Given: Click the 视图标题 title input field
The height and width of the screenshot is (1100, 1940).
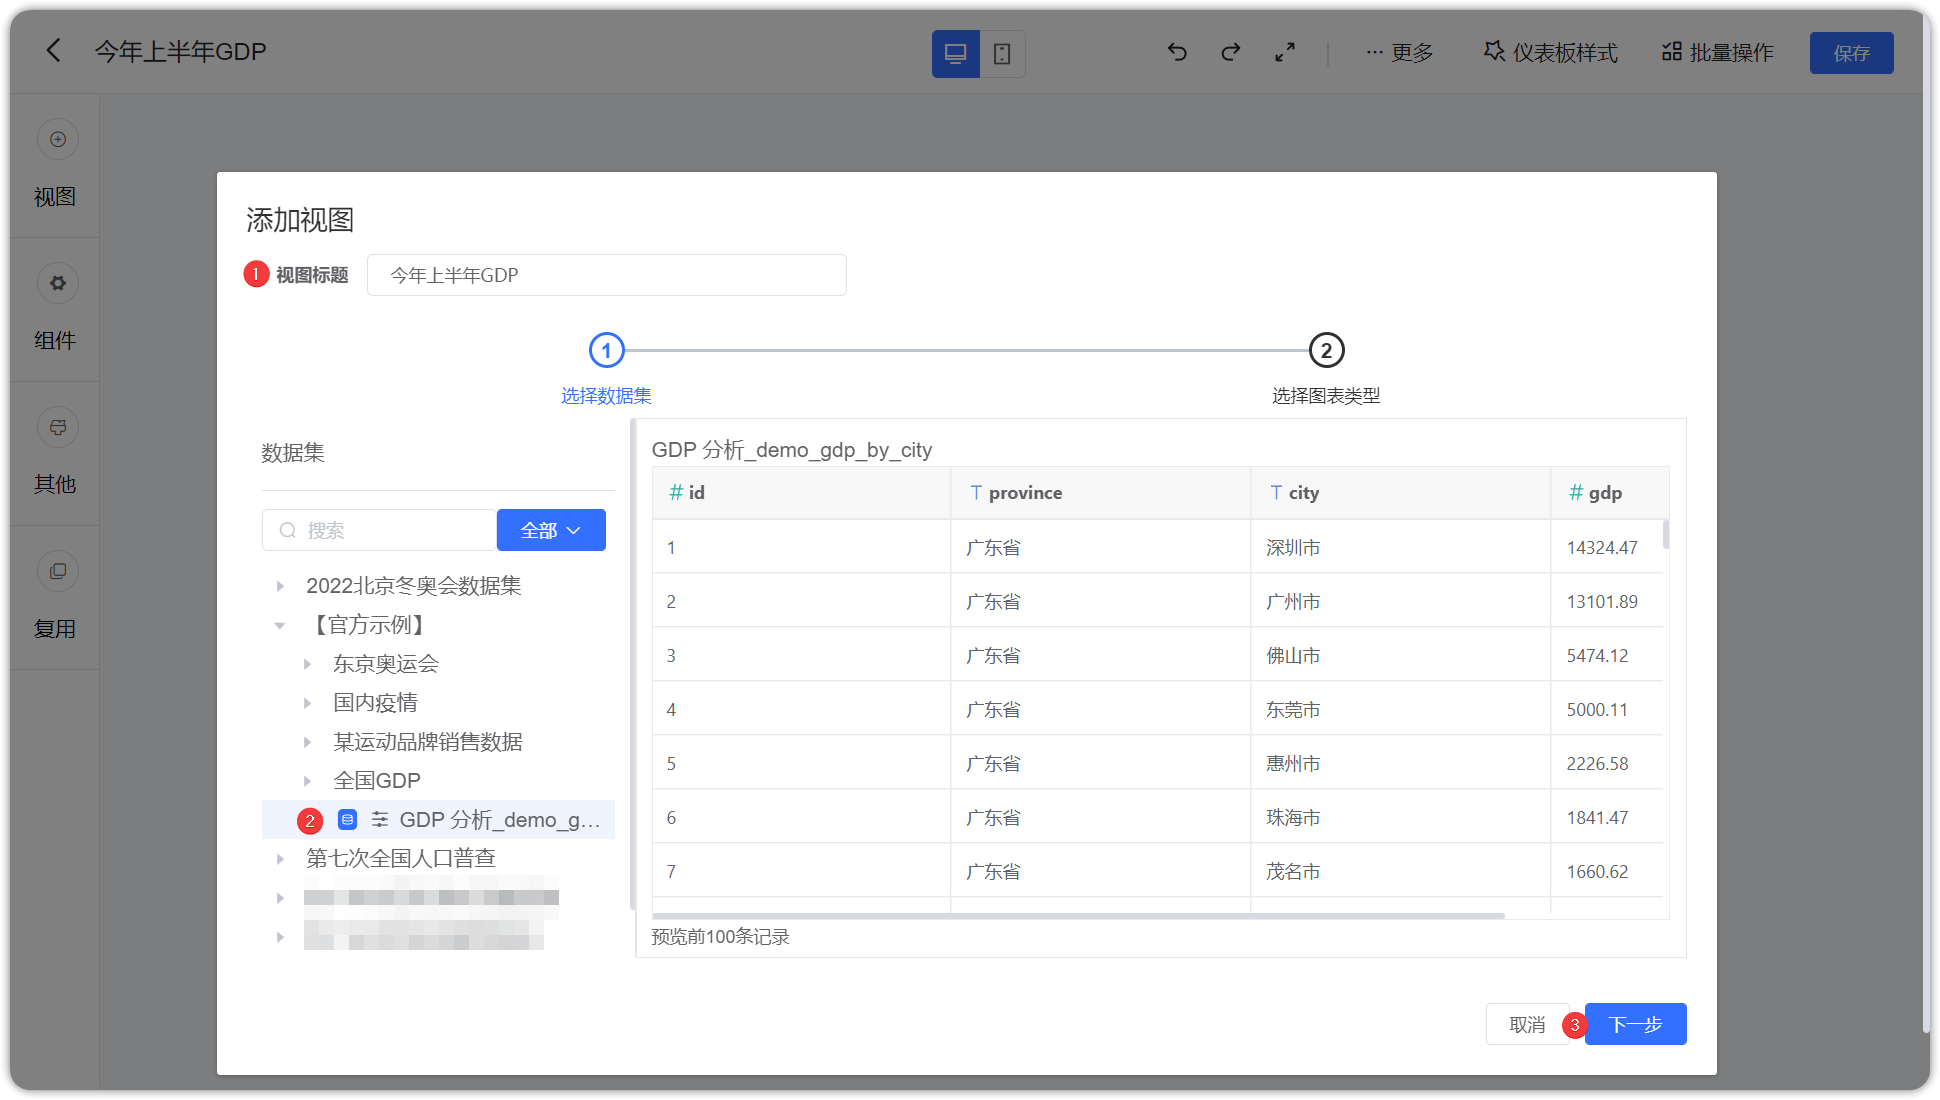Looking at the screenshot, I should point(607,275).
